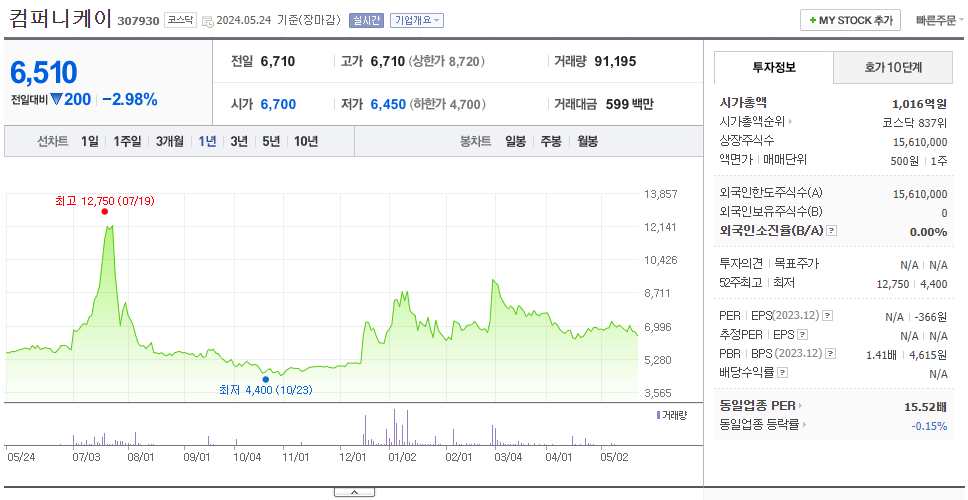The height and width of the screenshot is (500, 968).
Task: Click the 거래량 value 91,195
Action: 615,61
